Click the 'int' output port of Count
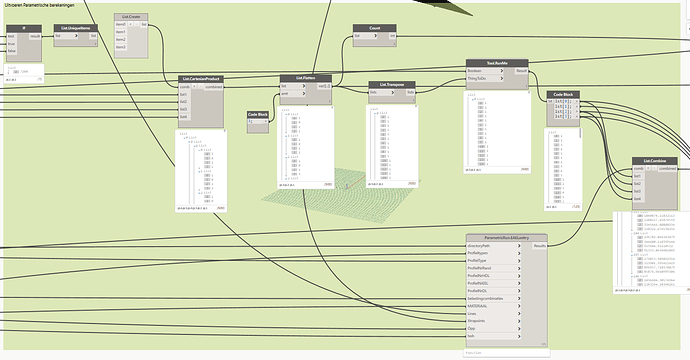This screenshot has width=690, height=360. coord(392,36)
